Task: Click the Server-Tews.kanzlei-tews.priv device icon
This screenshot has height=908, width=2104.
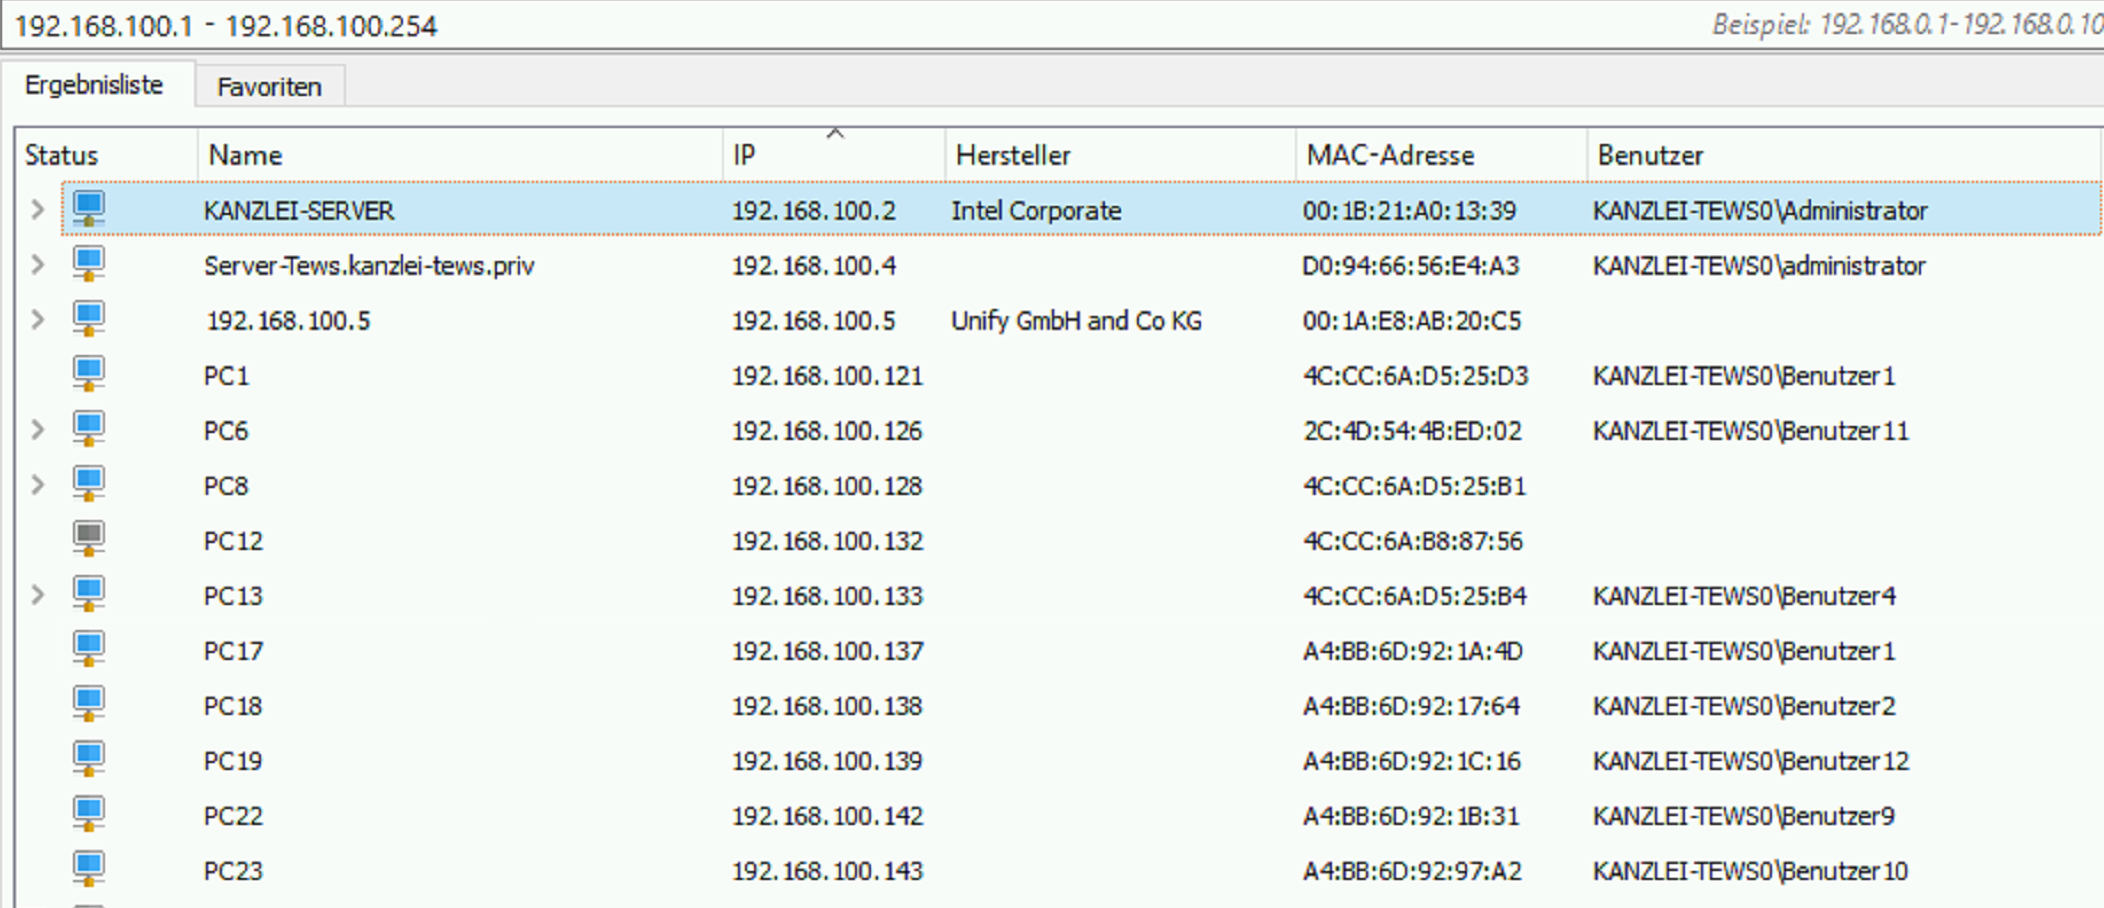Action: pos(89,264)
